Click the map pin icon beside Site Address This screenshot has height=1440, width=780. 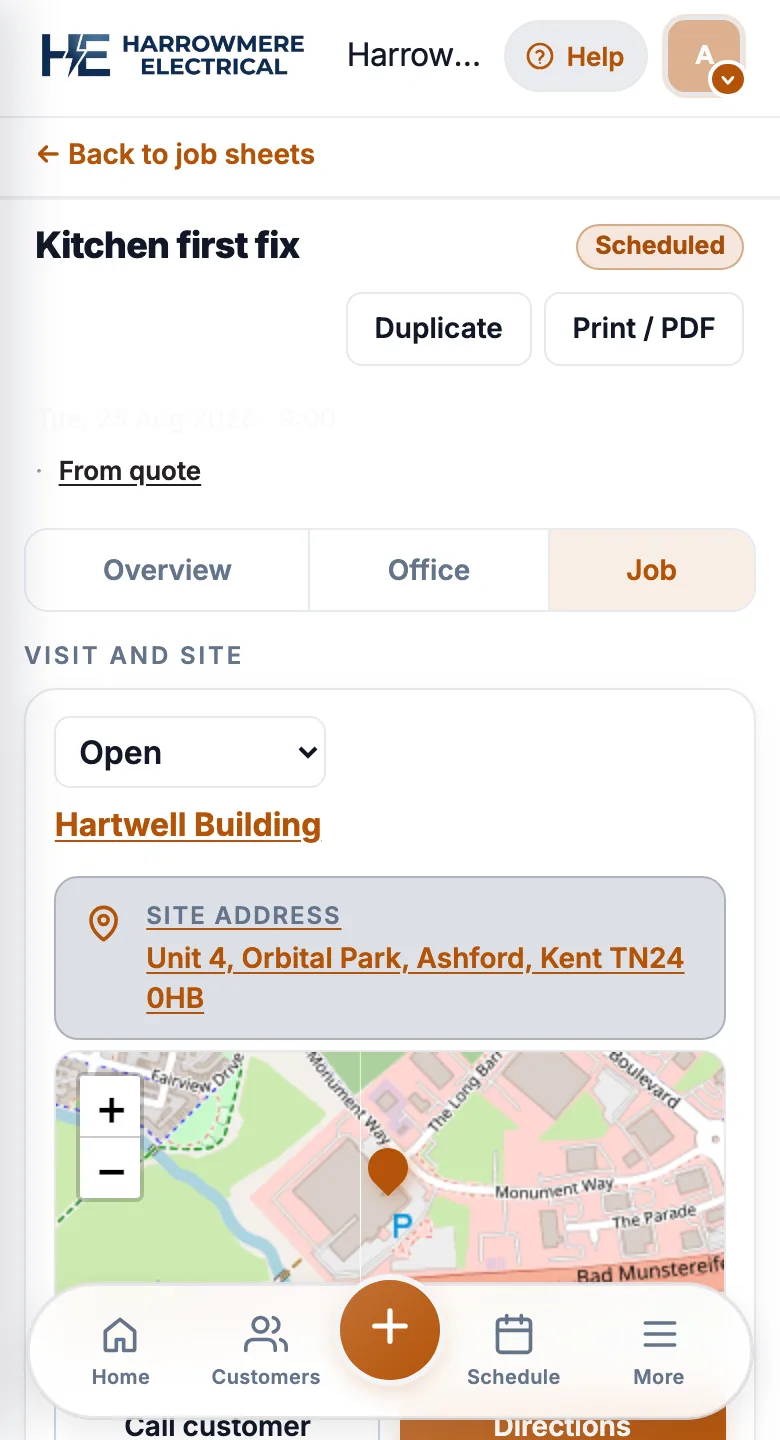[x=104, y=924]
